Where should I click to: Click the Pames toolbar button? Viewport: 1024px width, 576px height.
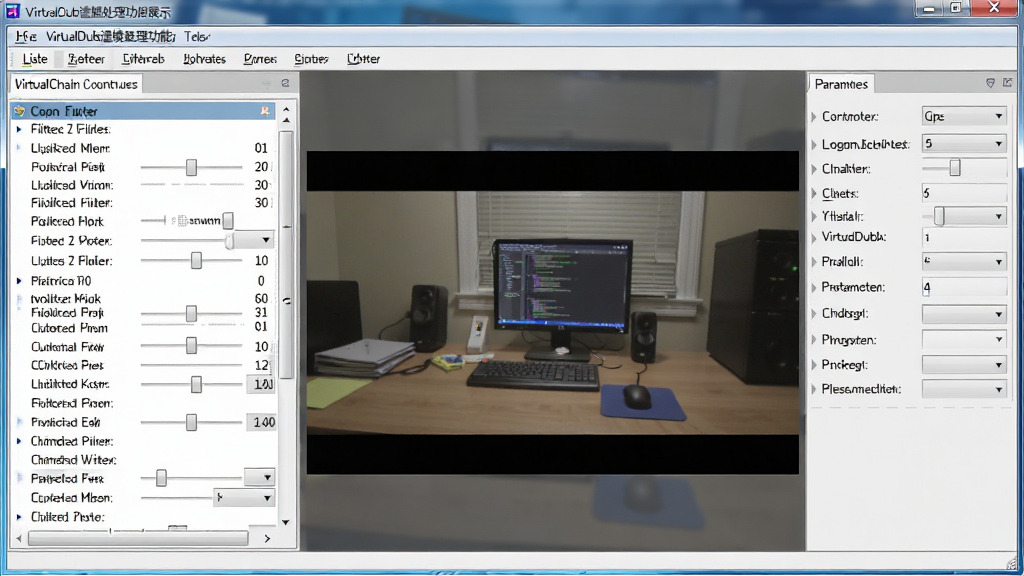pyautogui.click(x=260, y=59)
